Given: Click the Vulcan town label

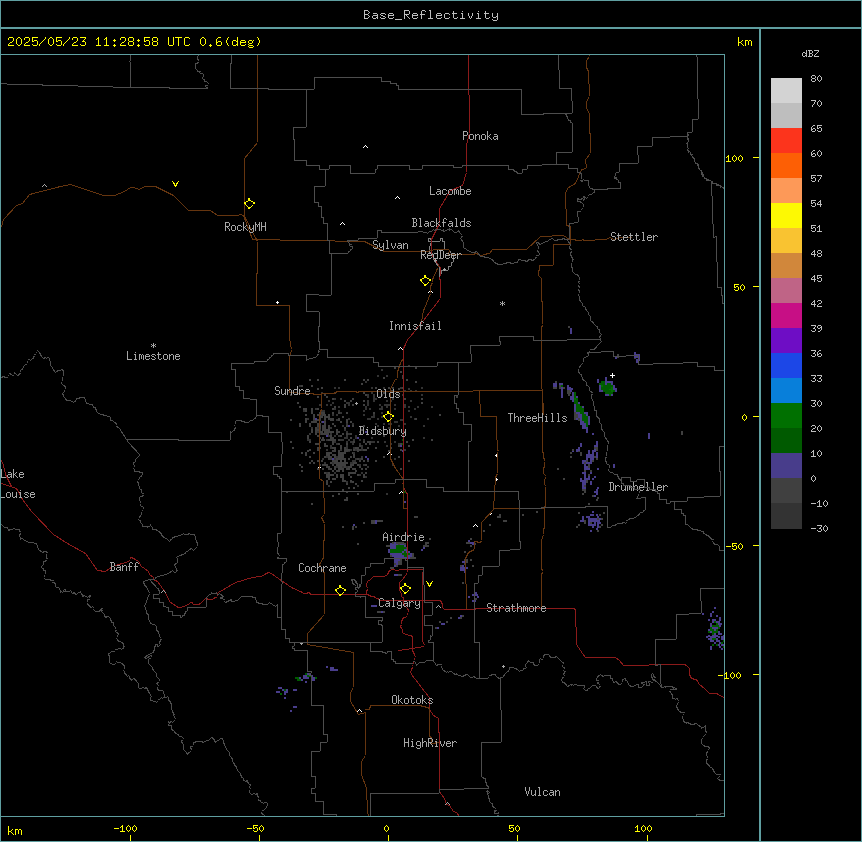Looking at the screenshot, I should point(542,792).
